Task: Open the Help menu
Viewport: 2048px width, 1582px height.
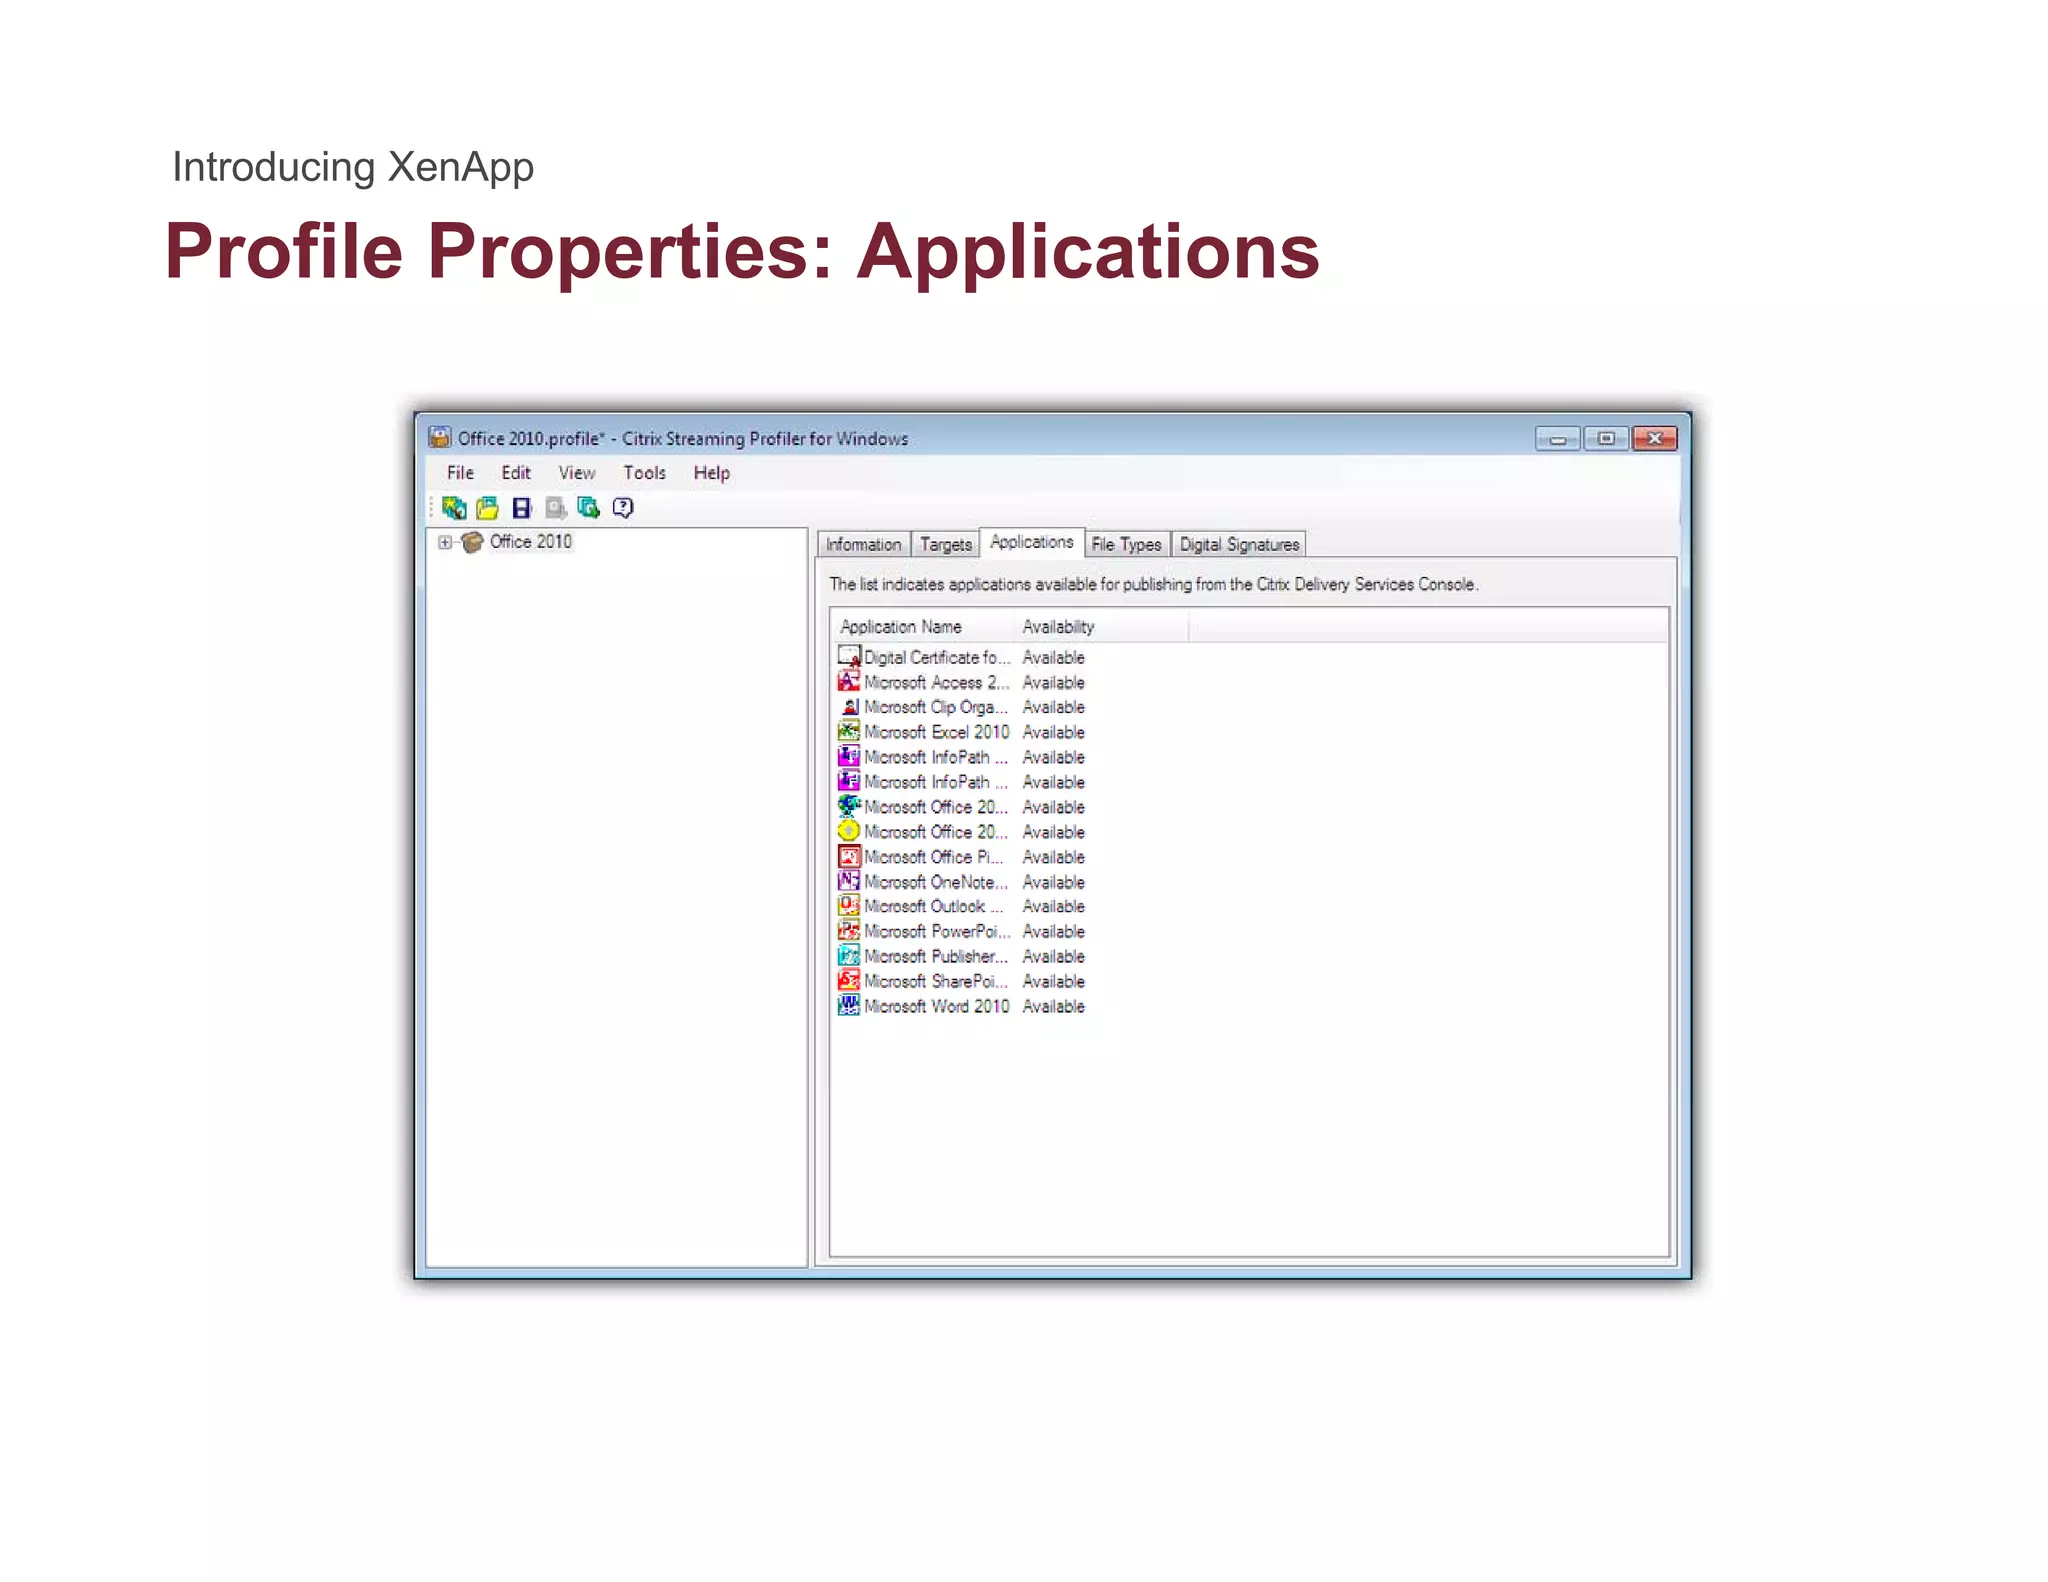Action: 712,473
